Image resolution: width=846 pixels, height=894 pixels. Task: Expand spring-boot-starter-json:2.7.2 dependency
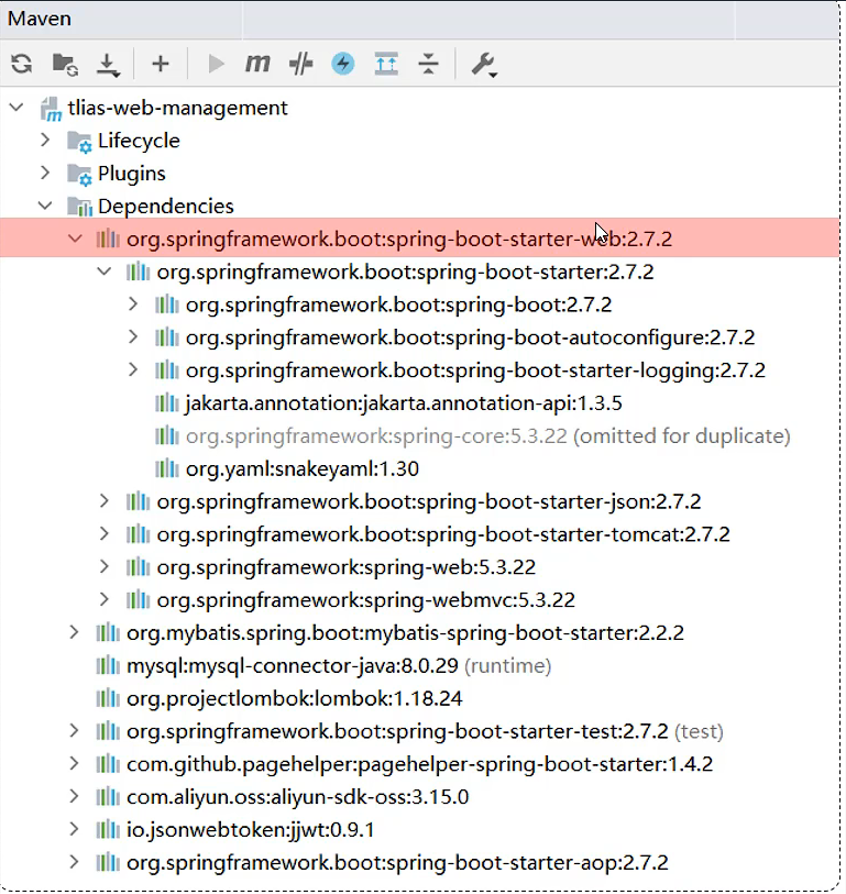pos(104,501)
